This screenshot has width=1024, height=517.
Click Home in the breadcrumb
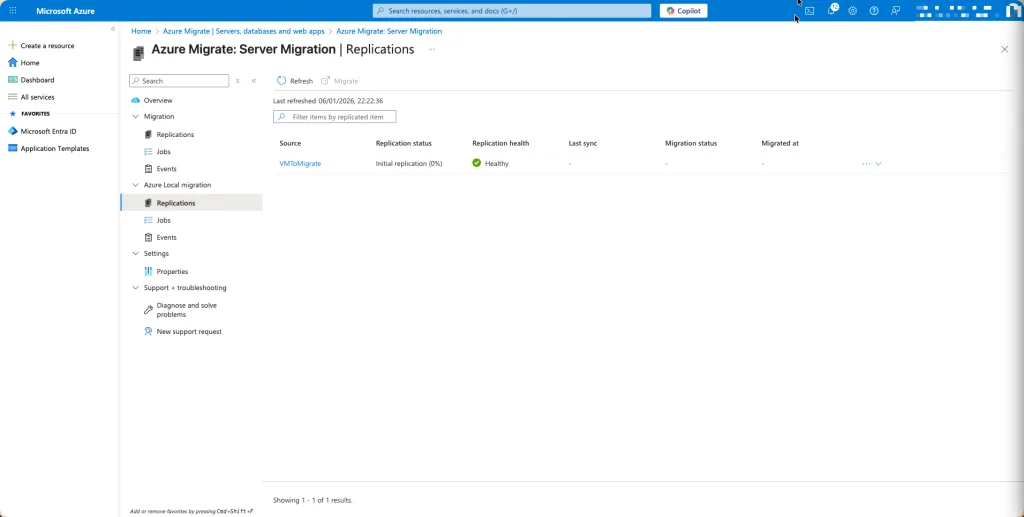(141, 31)
